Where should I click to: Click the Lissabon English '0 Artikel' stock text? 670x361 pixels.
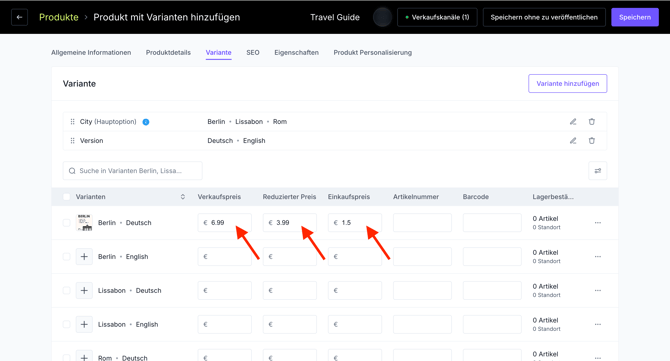coord(545,320)
